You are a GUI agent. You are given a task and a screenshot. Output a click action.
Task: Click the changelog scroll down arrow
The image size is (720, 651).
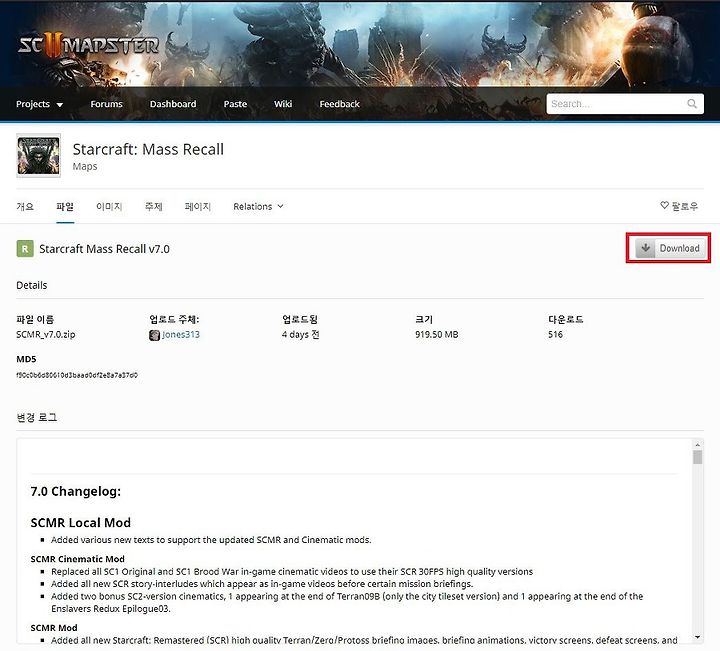pos(698,637)
